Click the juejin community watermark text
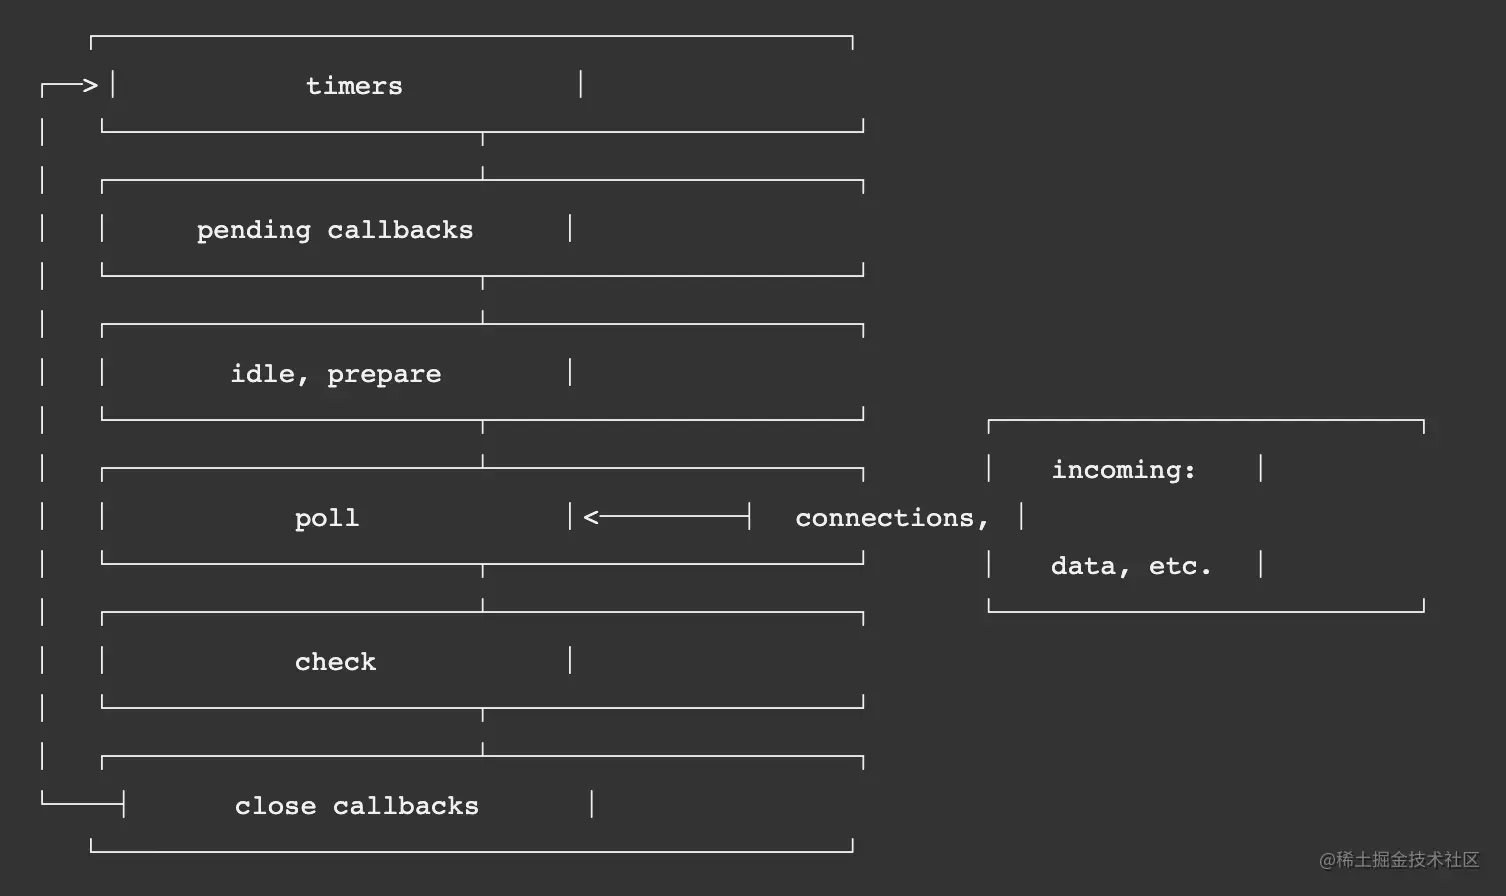The image size is (1506, 896). pyautogui.click(x=1398, y=860)
